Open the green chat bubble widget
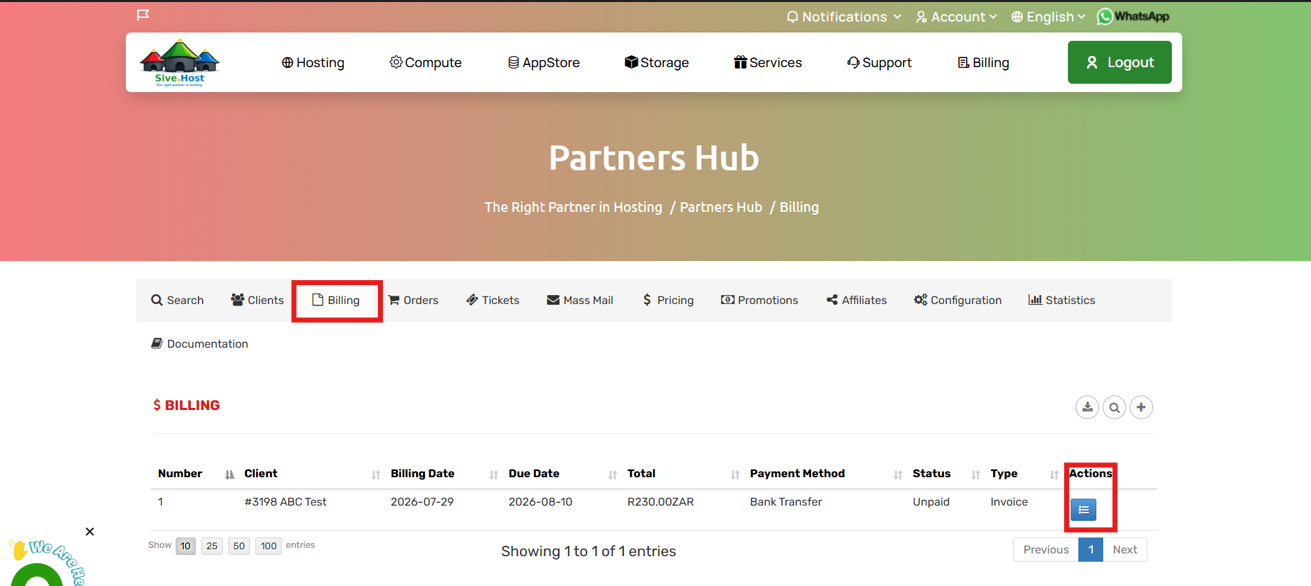Screen dimensions: 1311x586 [37, 575]
